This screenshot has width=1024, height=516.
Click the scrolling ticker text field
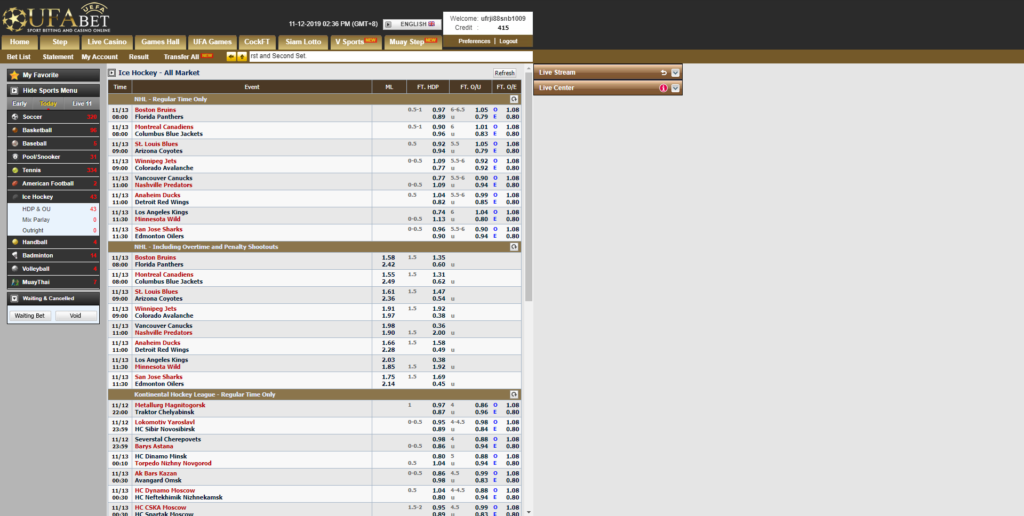[x=391, y=56]
